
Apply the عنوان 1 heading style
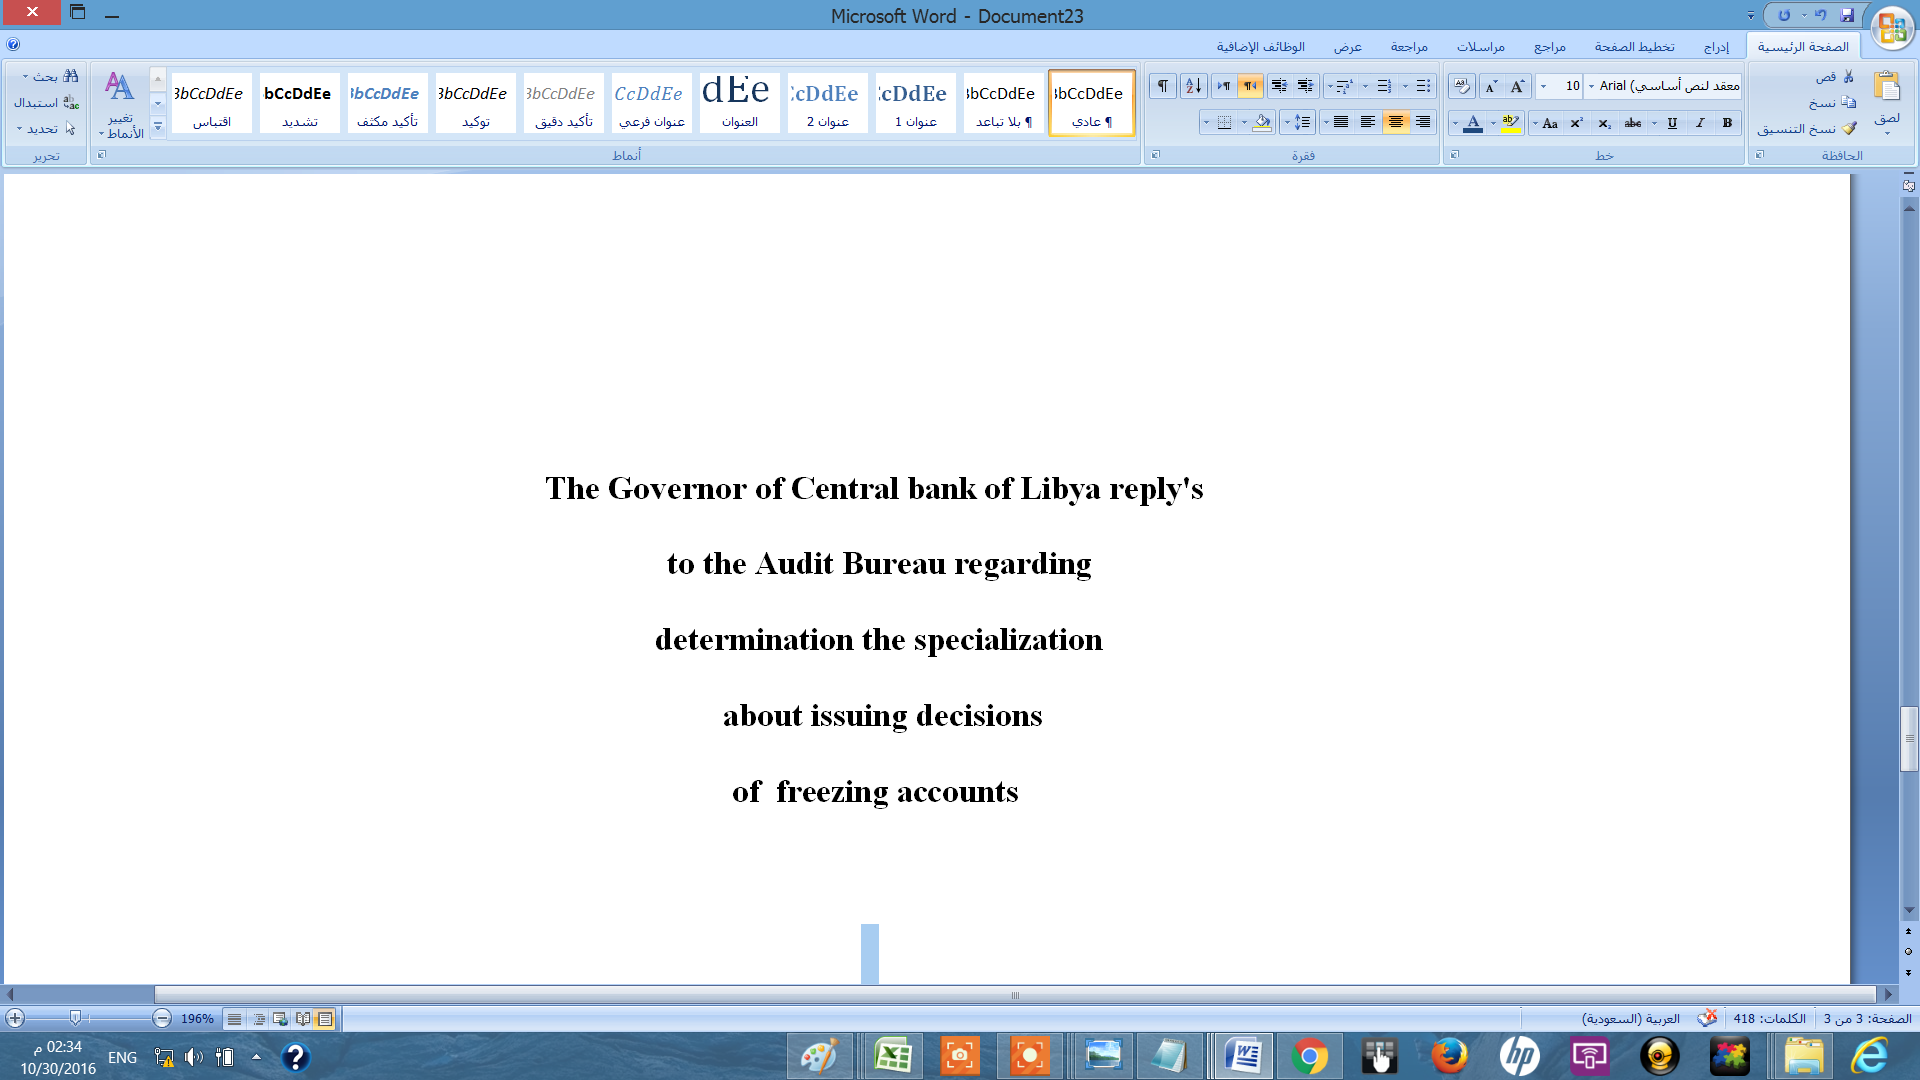(915, 103)
